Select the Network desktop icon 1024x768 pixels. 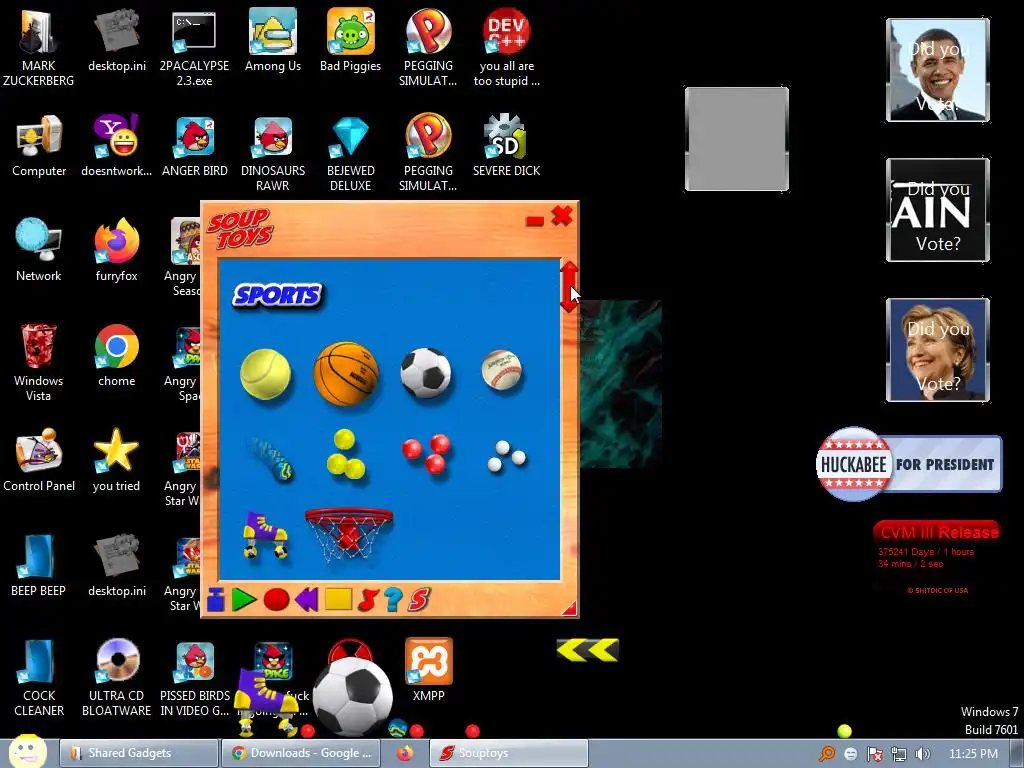pyautogui.click(x=39, y=250)
